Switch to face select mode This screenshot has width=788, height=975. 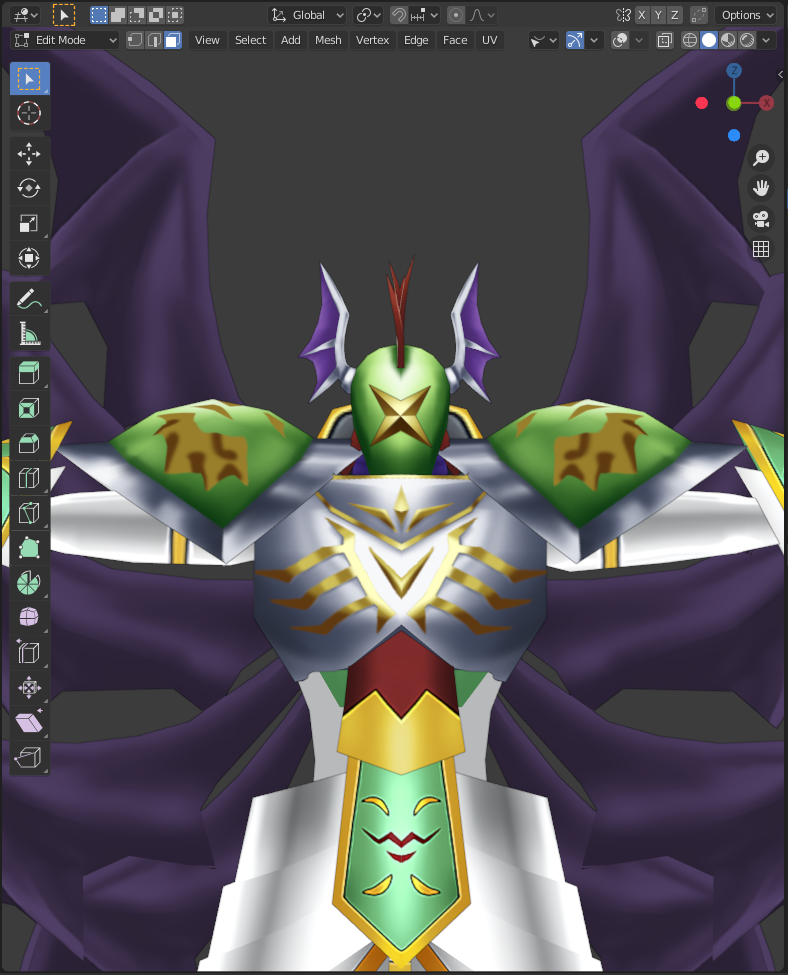pyautogui.click(x=173, y=40)
